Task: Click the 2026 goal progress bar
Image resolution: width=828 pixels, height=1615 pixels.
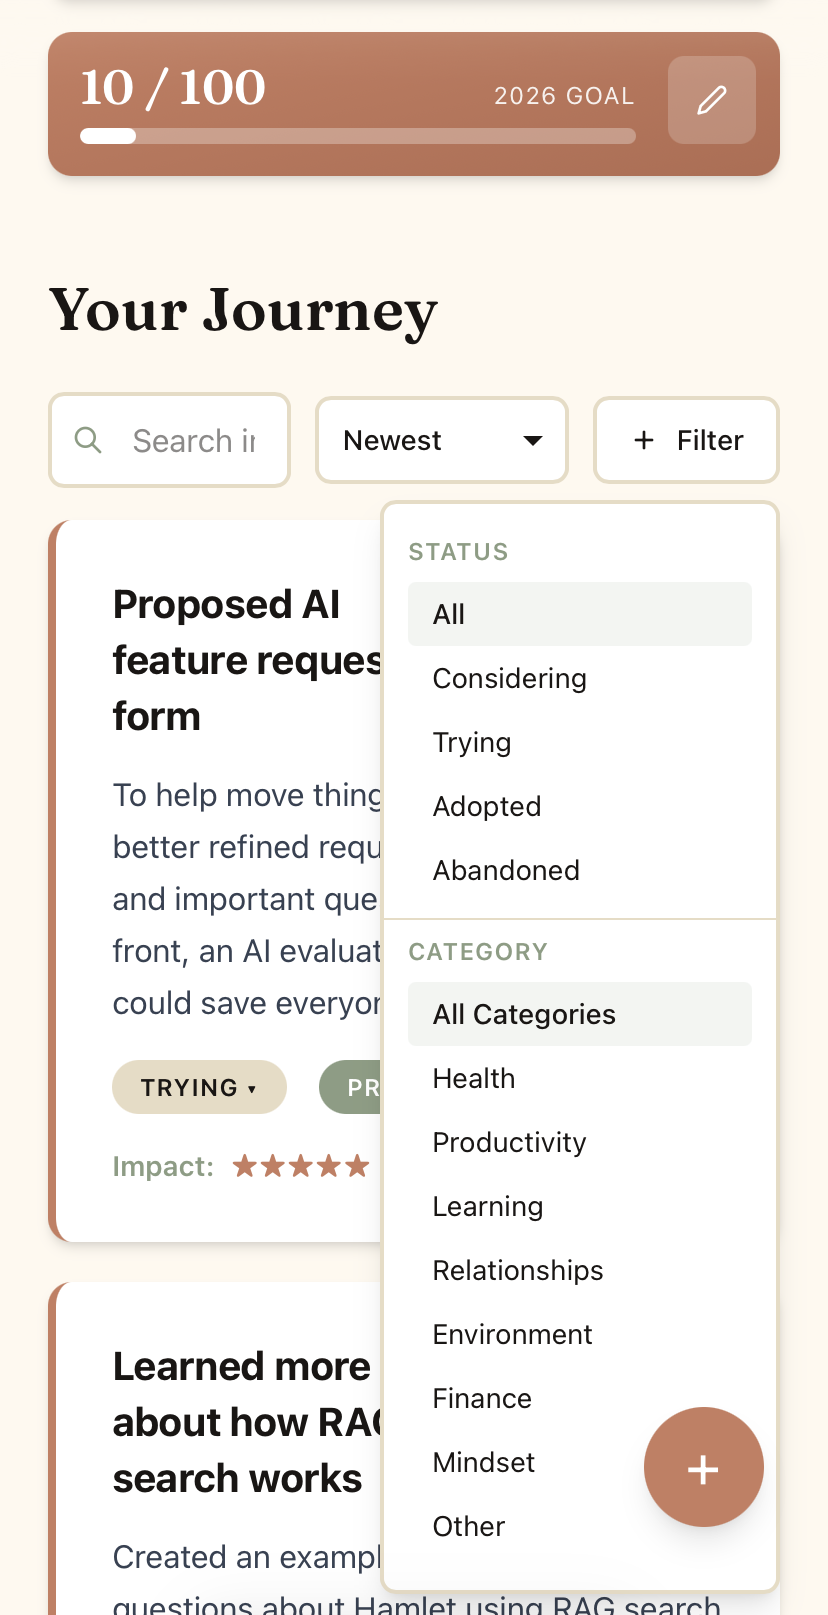Action: point(357,135)
